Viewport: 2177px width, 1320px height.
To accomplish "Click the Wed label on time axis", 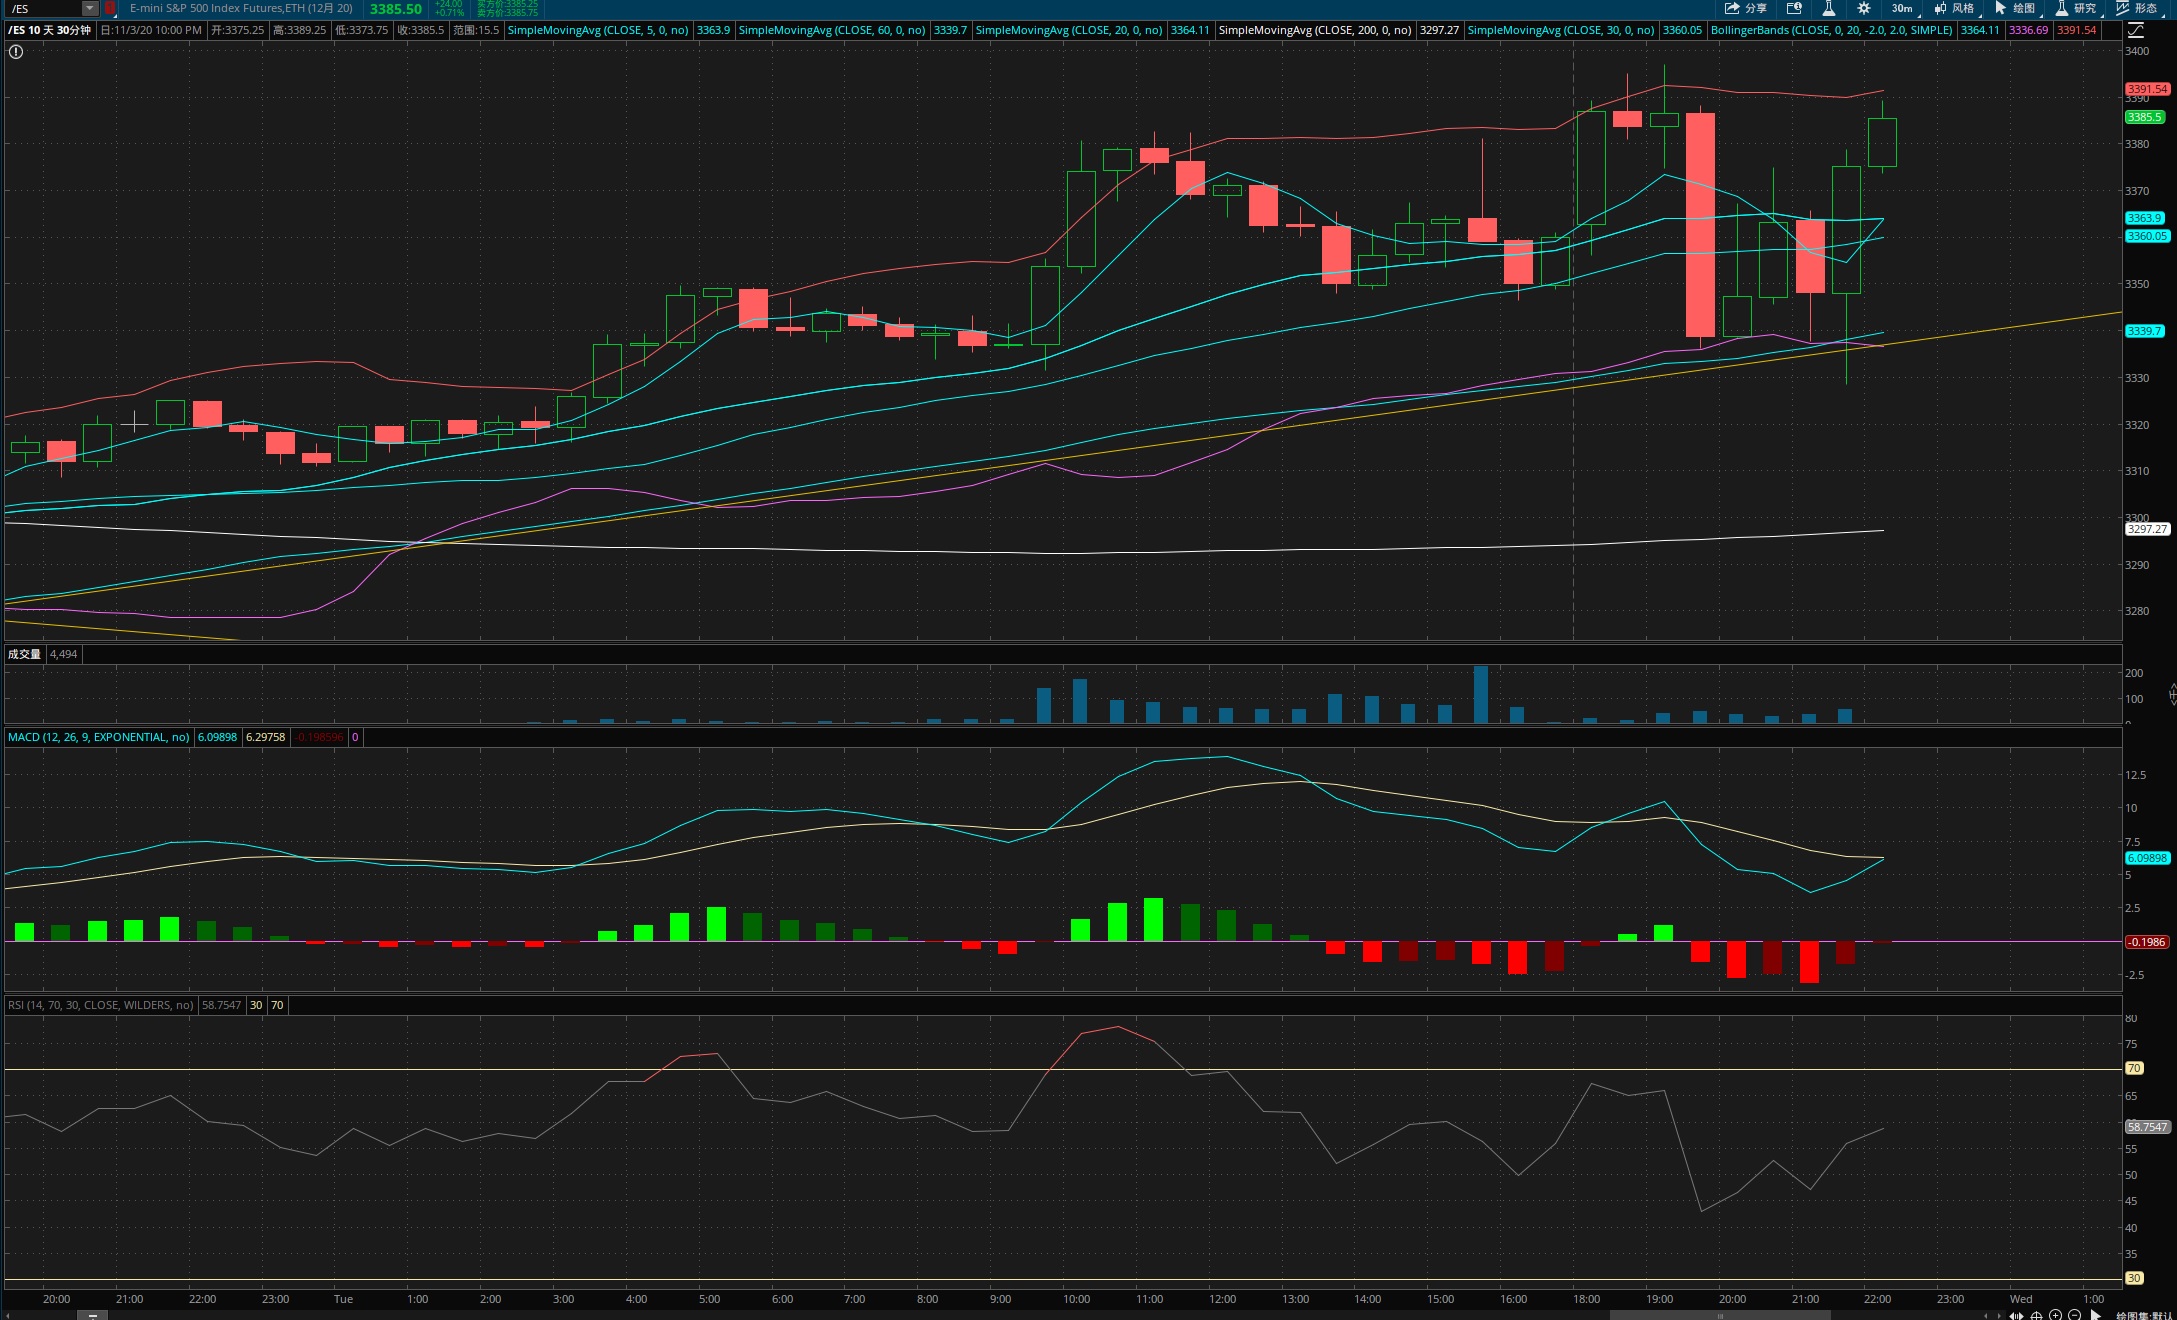I will 2021,1299.
